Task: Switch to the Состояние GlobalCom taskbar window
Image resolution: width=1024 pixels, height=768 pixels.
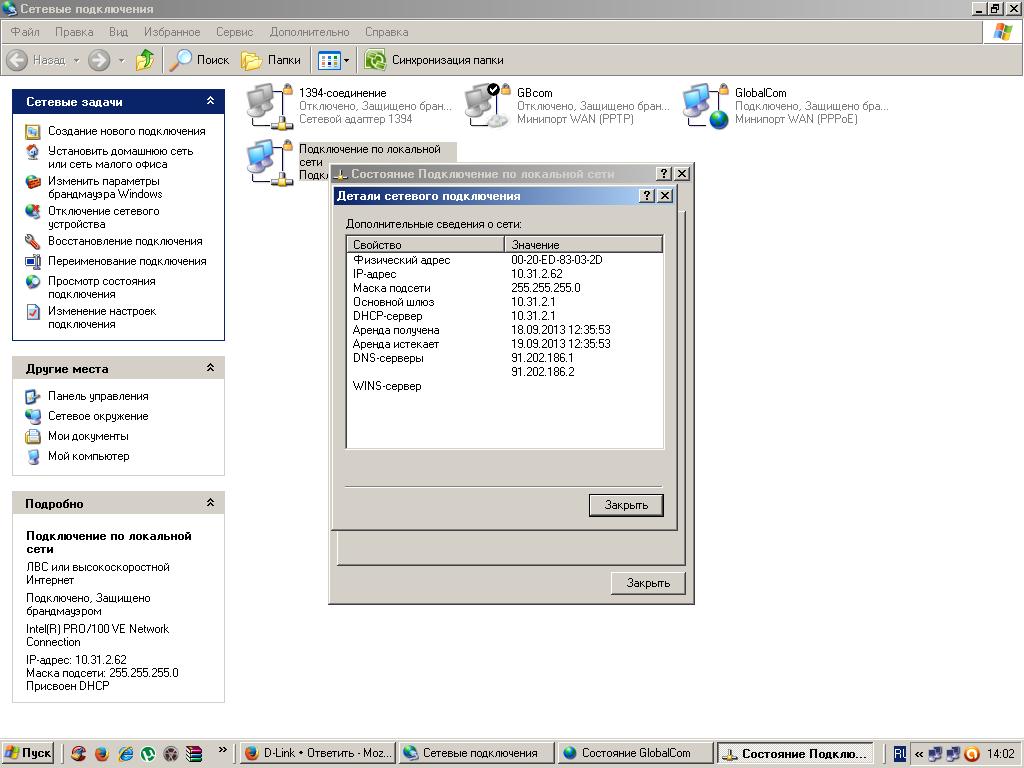Action: [x=638, y=753]
